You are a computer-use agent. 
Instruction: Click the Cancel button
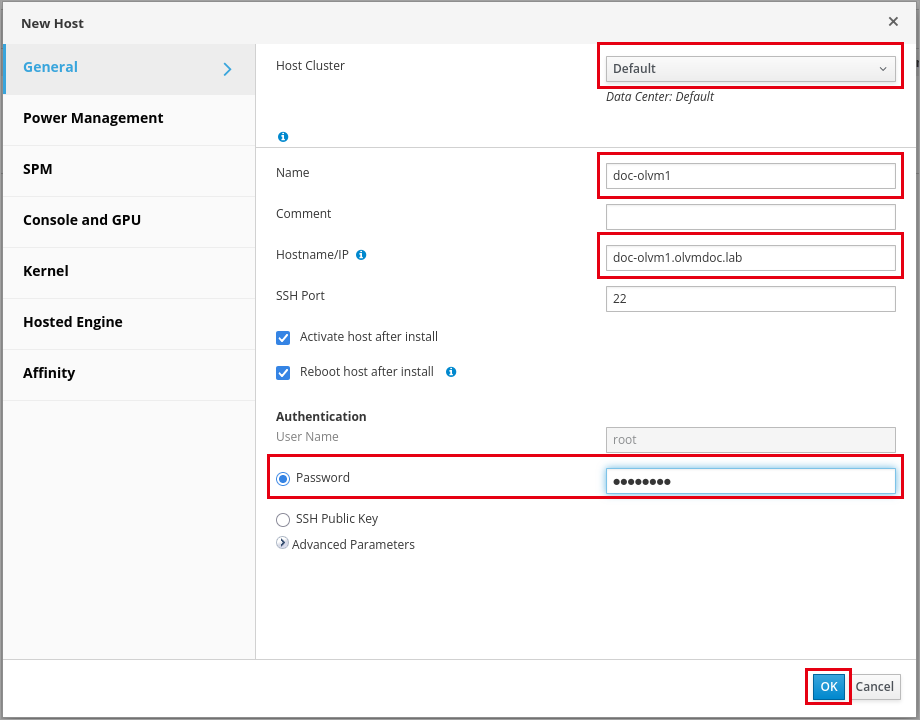[x=874, y=687]
